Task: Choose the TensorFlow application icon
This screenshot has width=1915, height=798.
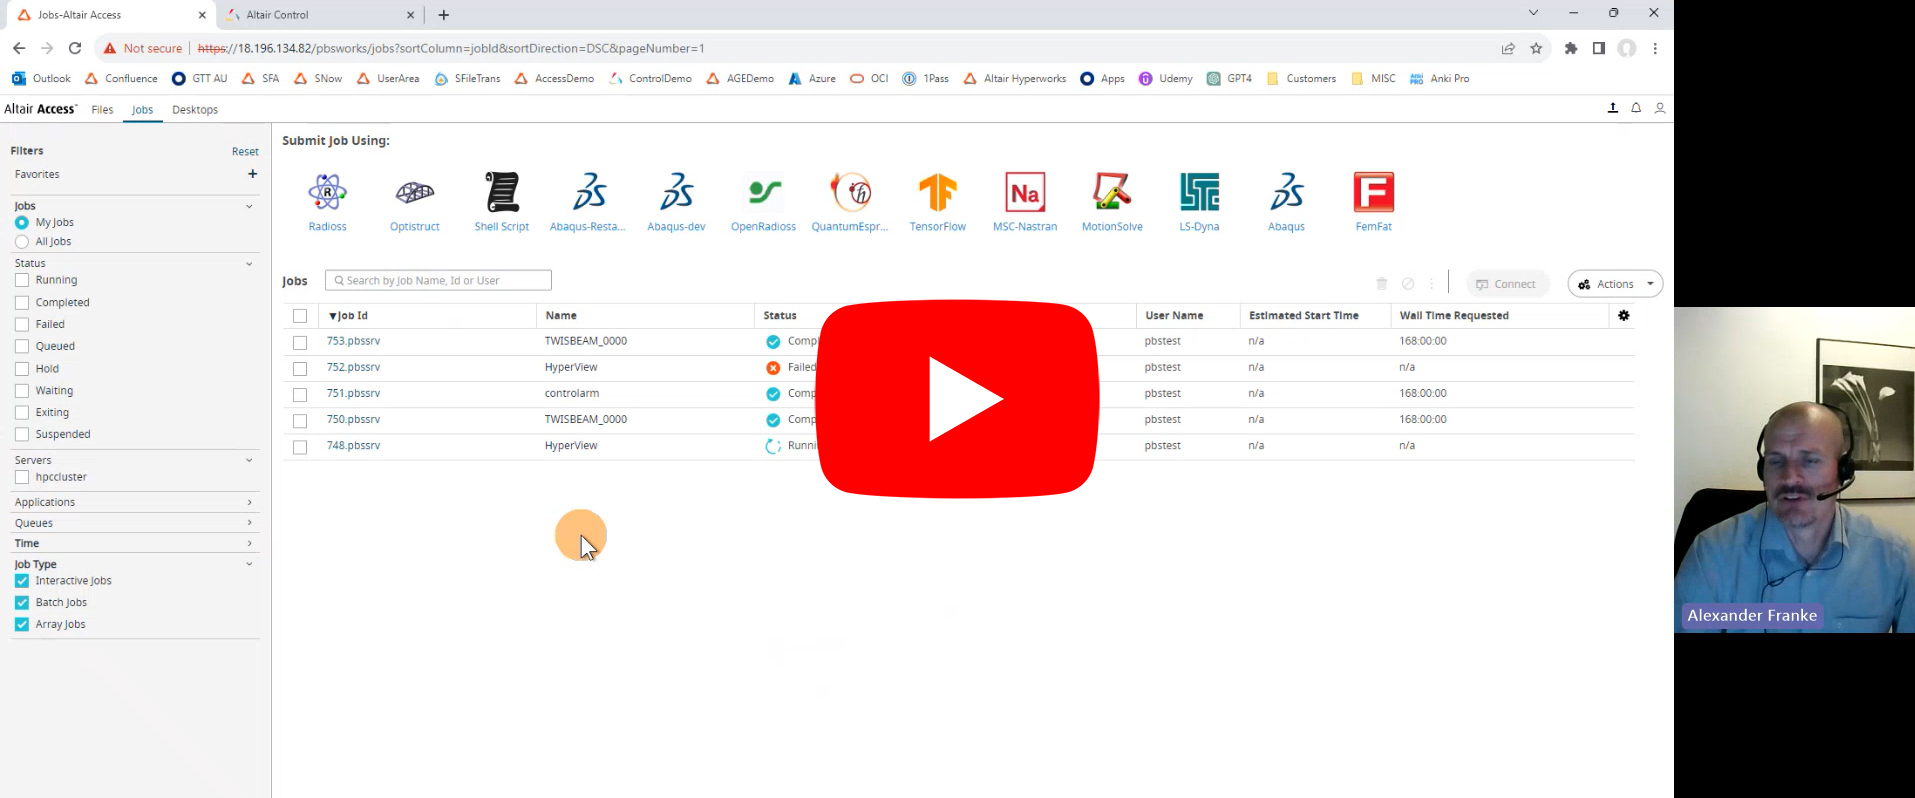Action: [937, 193]
